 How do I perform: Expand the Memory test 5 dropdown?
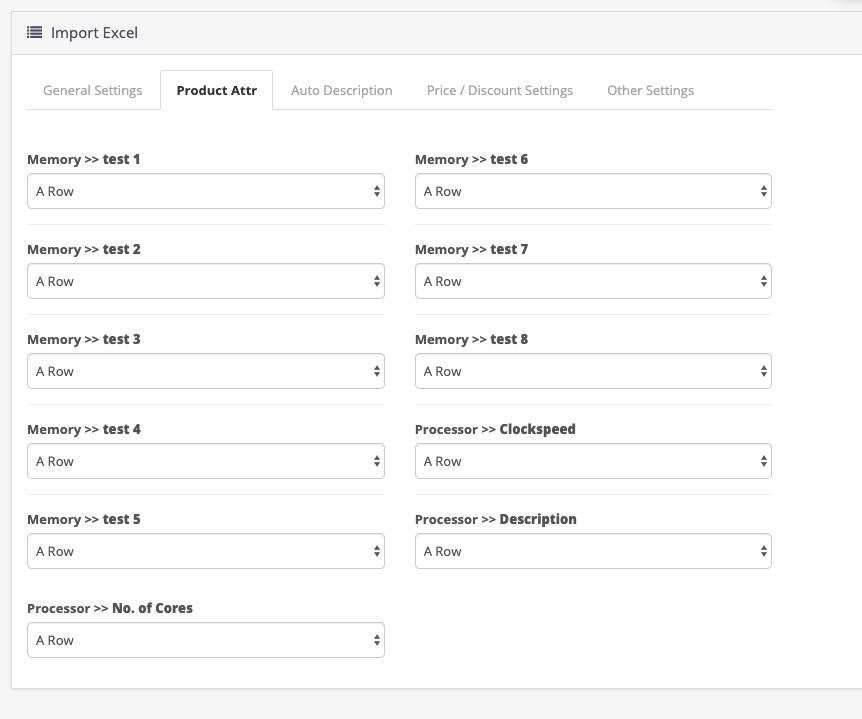point(205,551)
